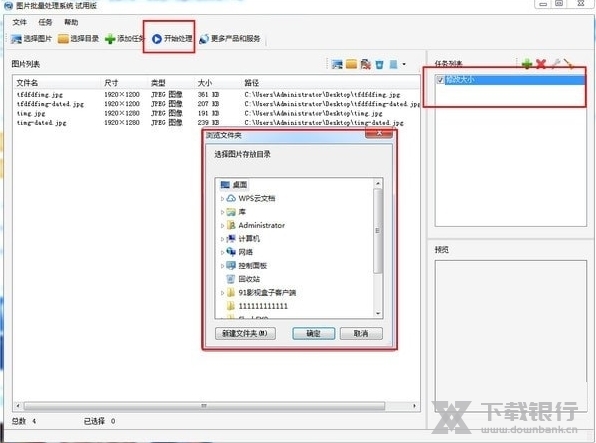
Task: Expand the Administrator tree node
Action: pyautogui.click(x=222, y=225)
